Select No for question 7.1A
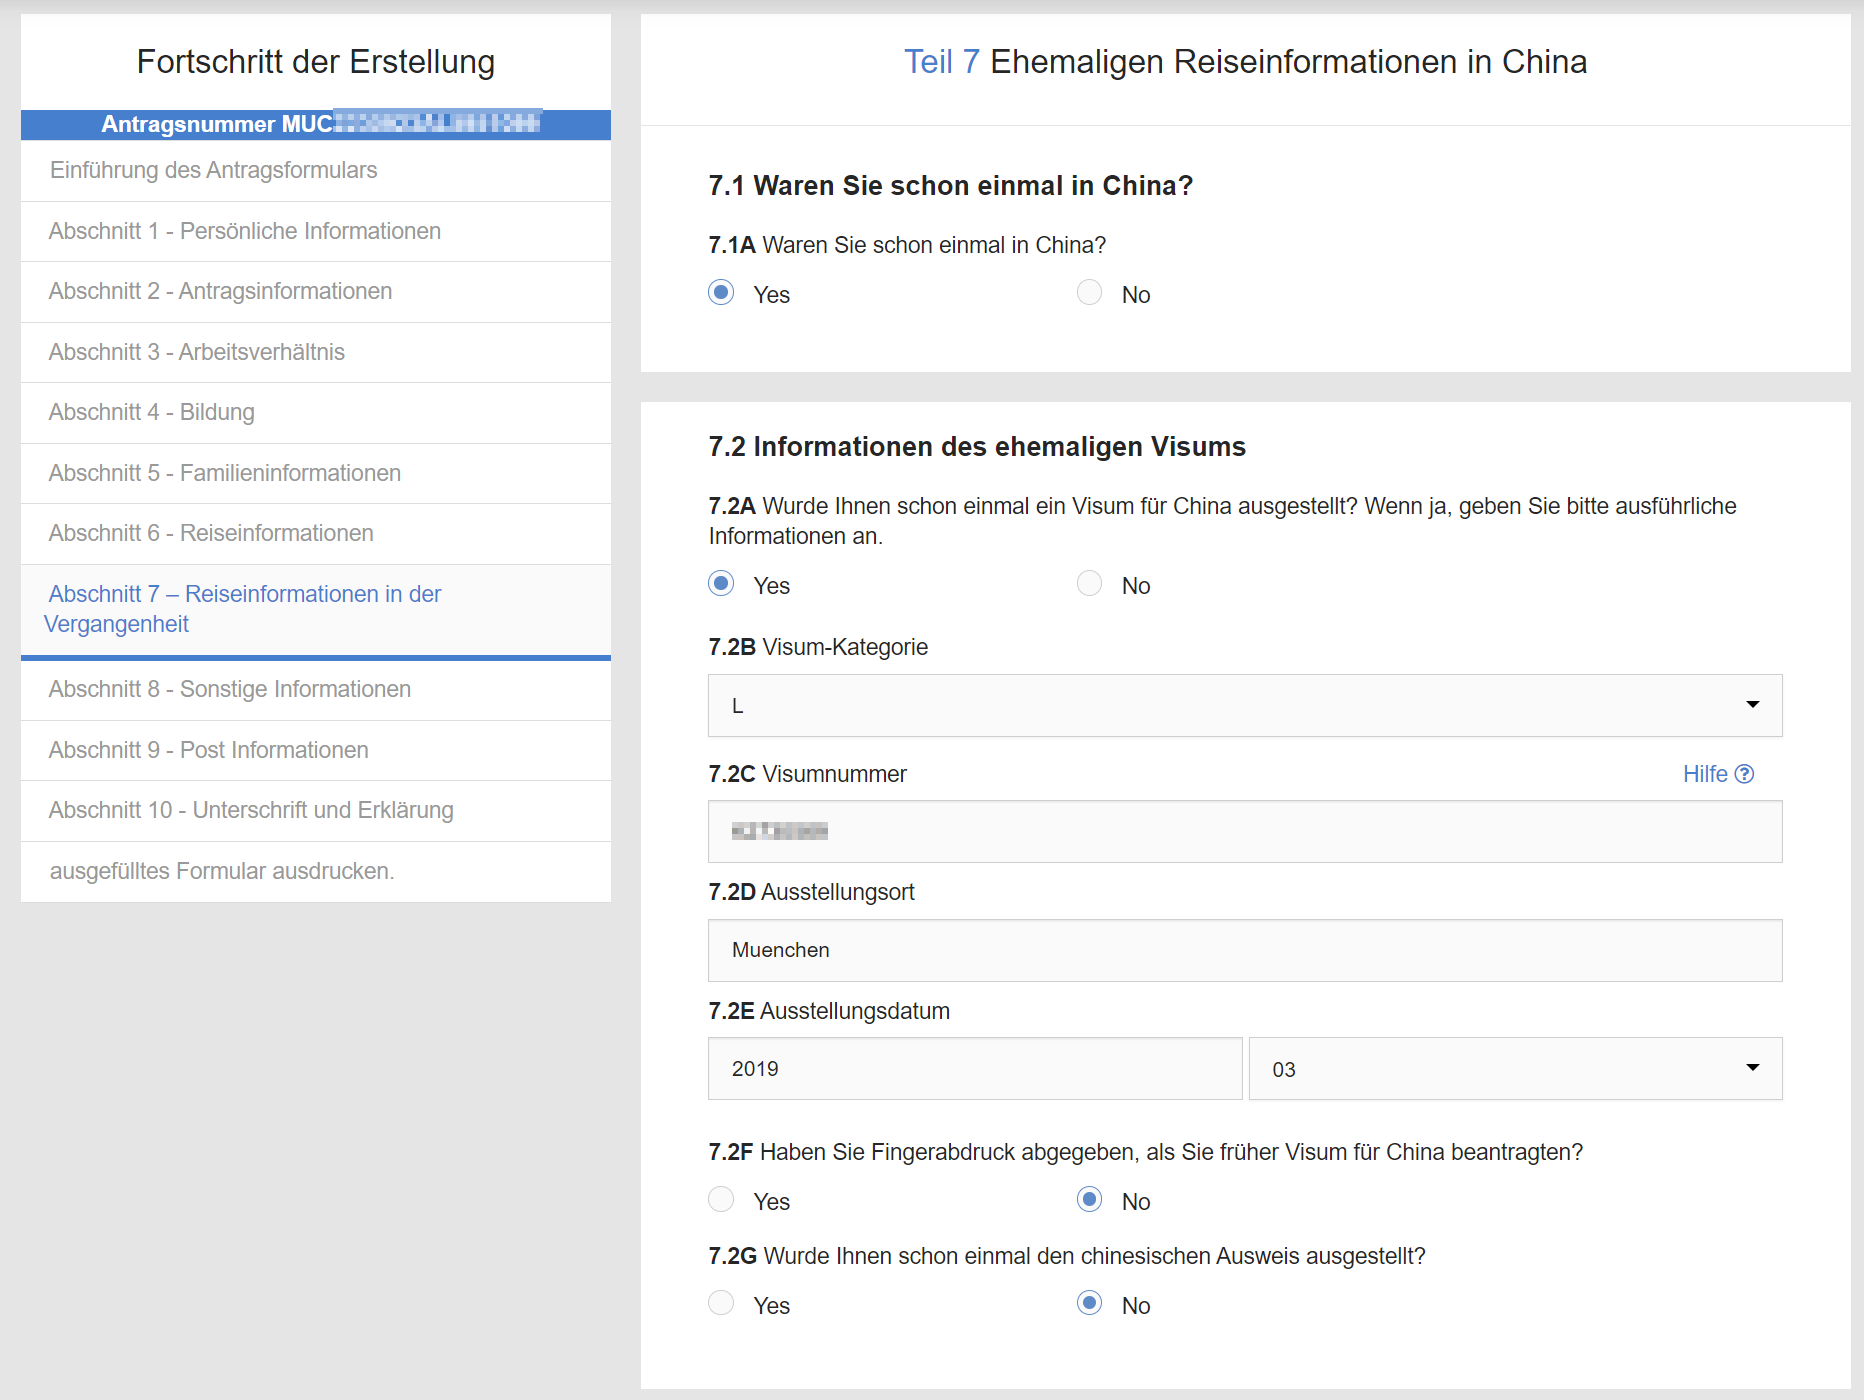Viewport: 1864px width, 1400px height. pyautogui.click(x=1089, y=293)
